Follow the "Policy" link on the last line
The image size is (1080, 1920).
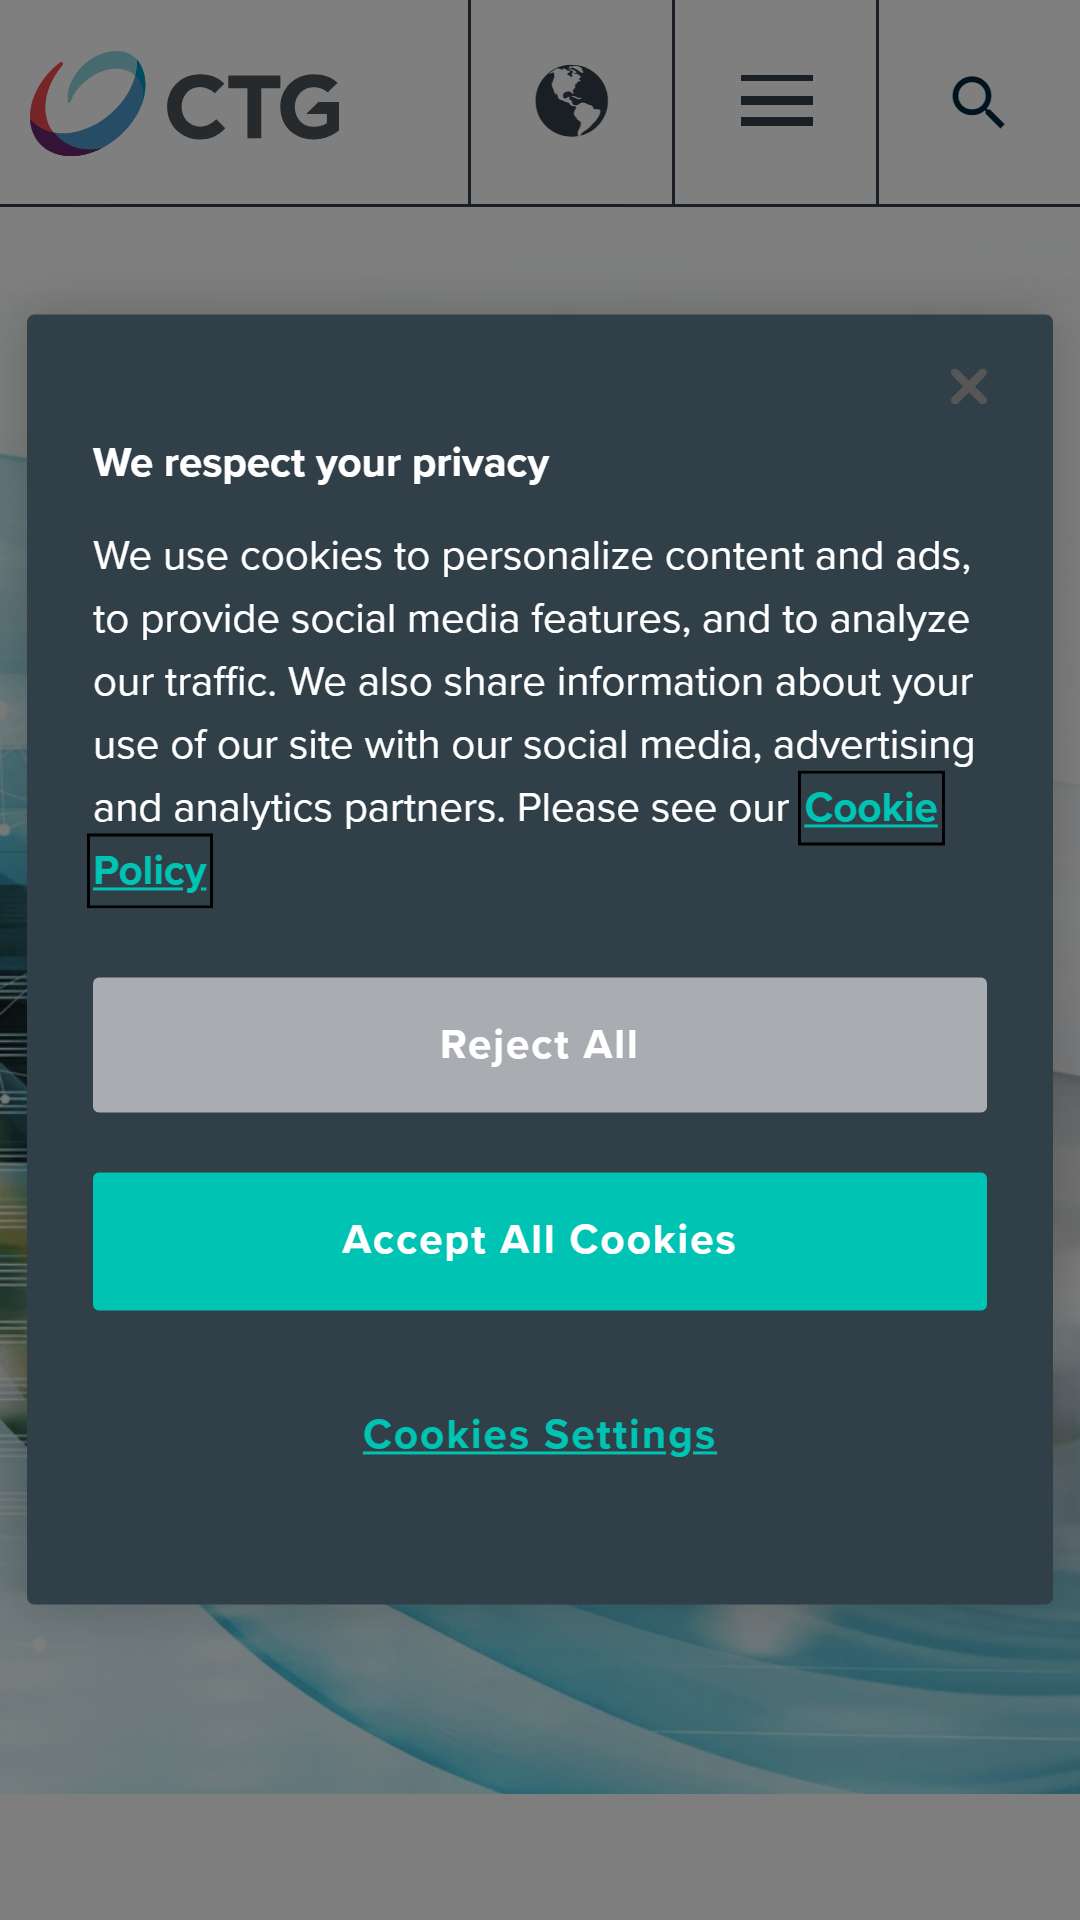pyautogui.click(x=150, y=871)
